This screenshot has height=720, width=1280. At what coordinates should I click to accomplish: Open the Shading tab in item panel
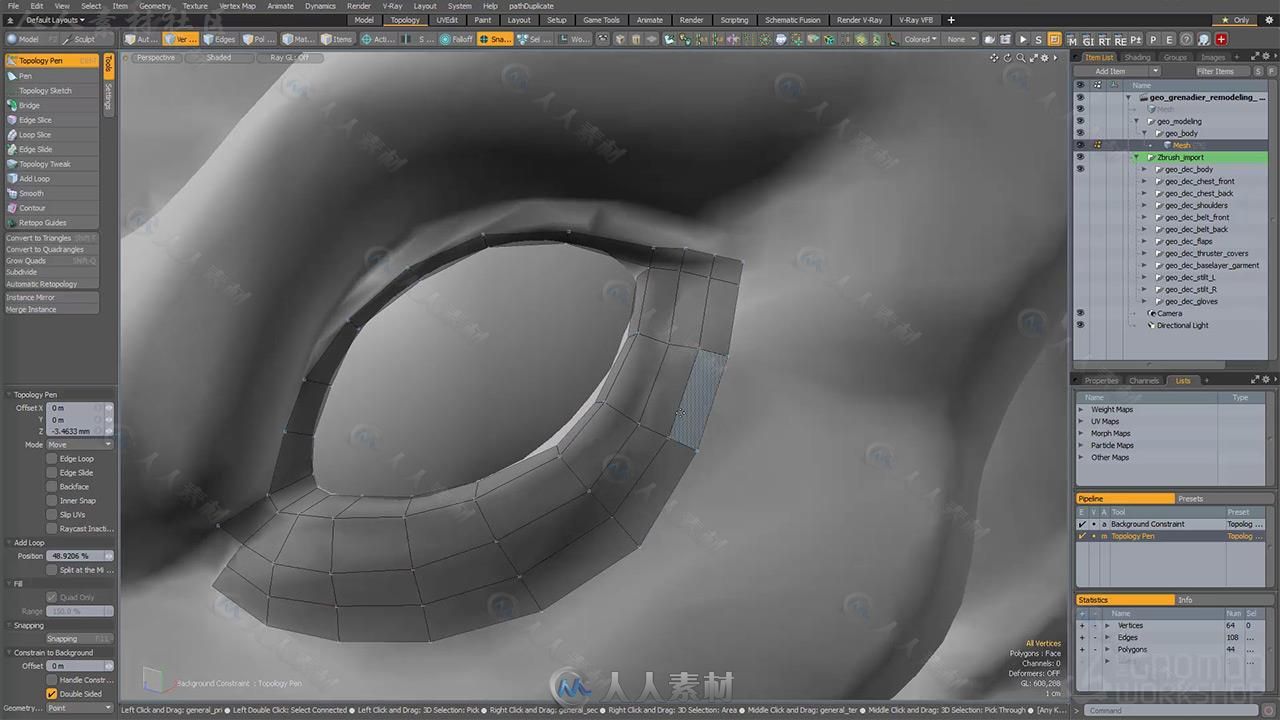(1138, 57)
